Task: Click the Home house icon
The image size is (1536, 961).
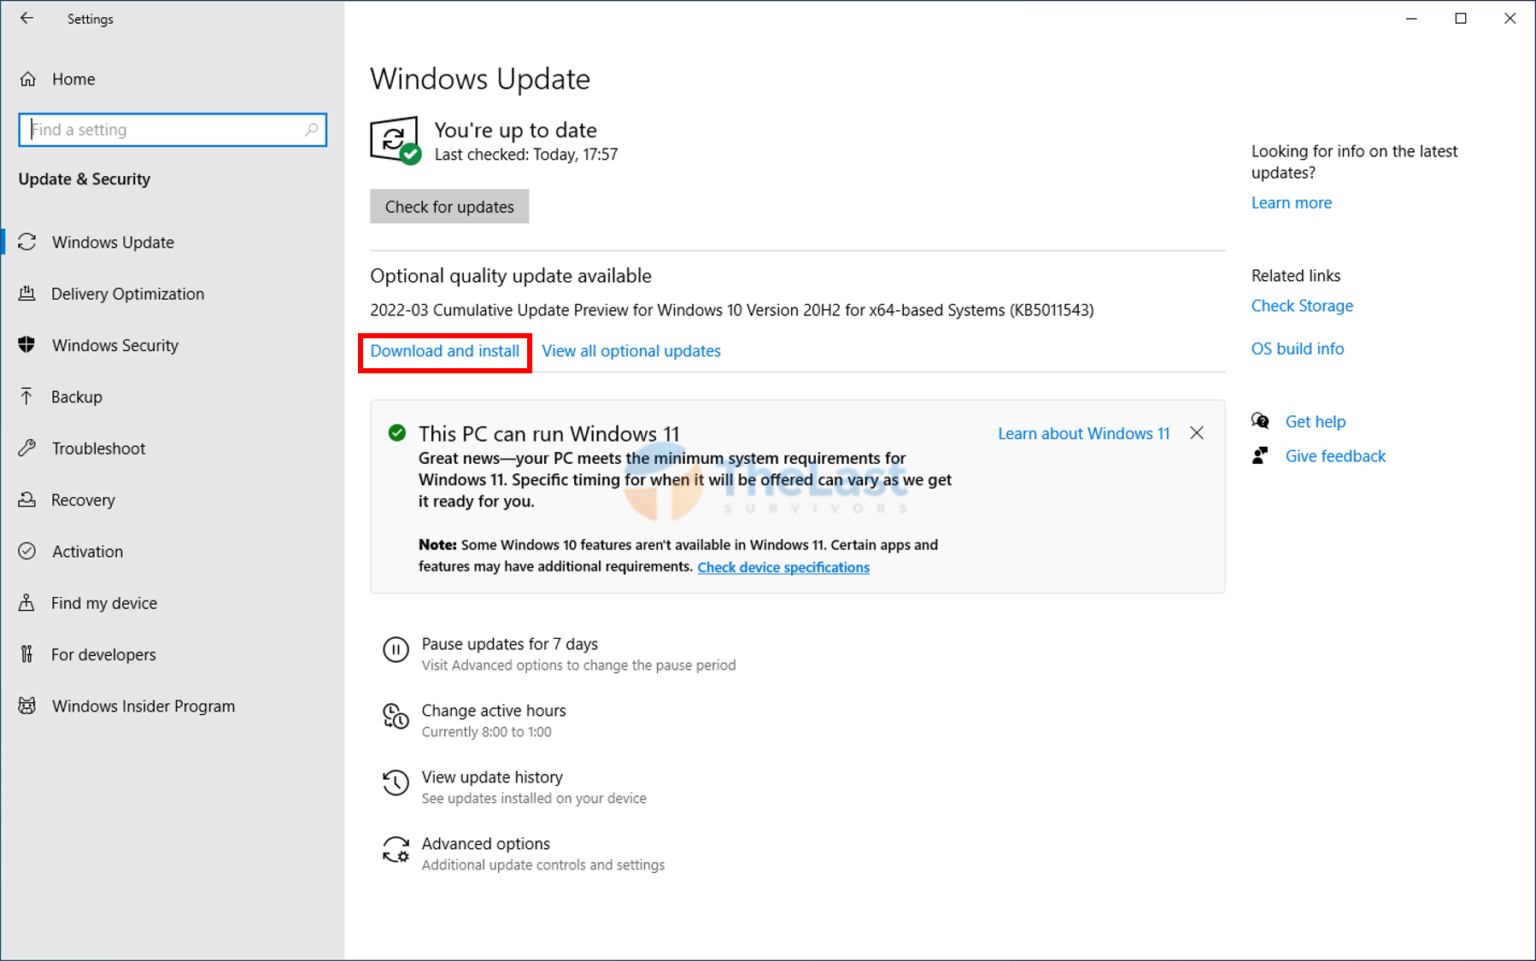Action: (x=28, y=79)
